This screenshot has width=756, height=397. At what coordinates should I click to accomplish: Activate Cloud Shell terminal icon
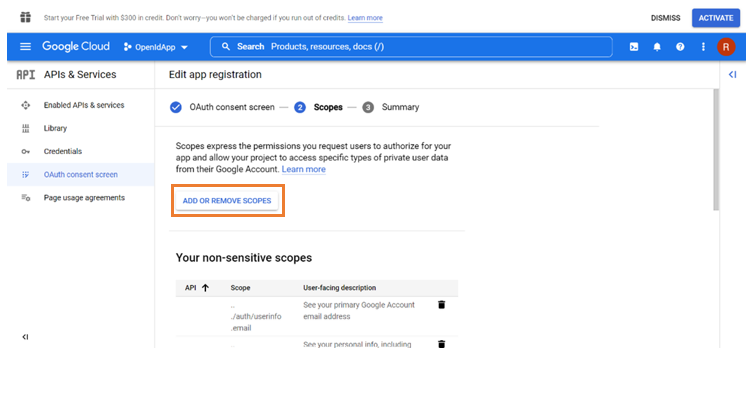point(634,47)
